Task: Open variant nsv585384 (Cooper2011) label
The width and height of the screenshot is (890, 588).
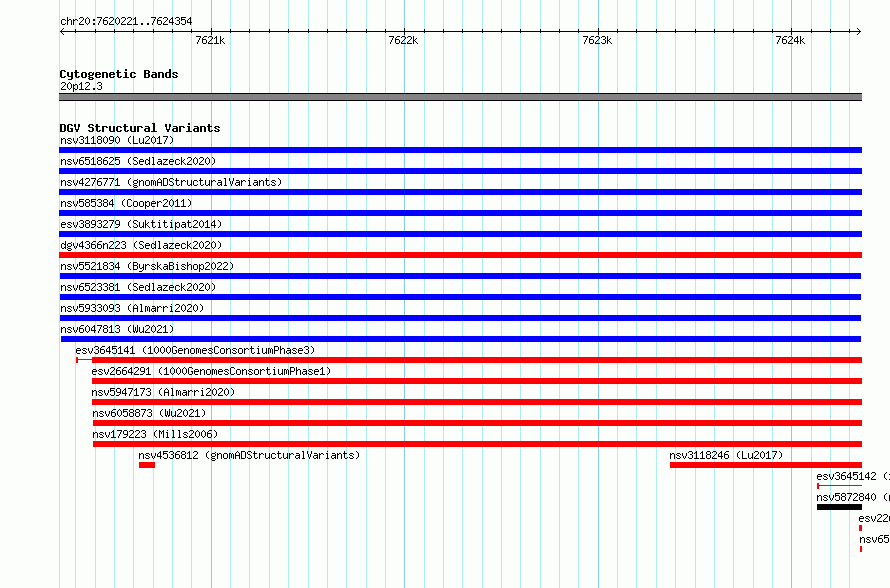Action: (x=126, y=203)
